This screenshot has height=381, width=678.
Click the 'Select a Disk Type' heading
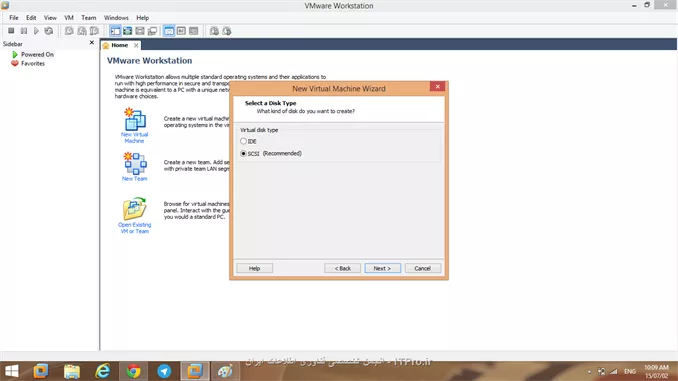[x=271, y=103]
